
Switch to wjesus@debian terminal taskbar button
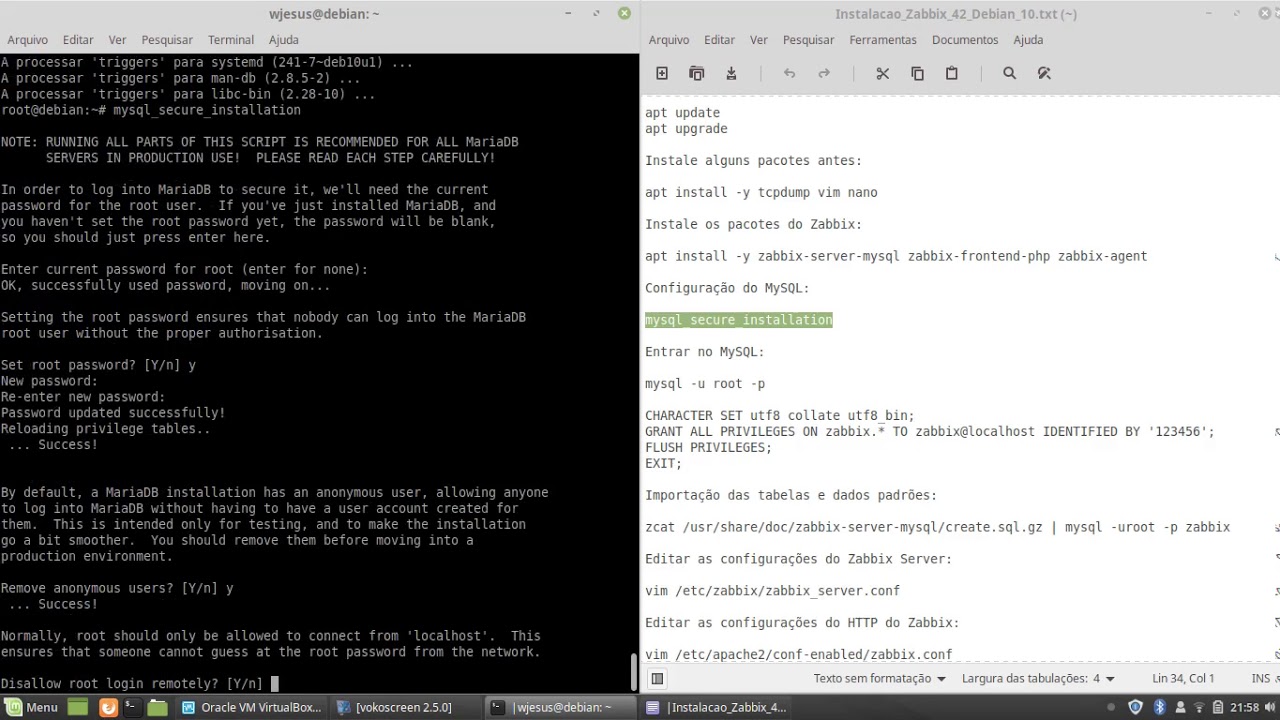[x=561, y=707]
